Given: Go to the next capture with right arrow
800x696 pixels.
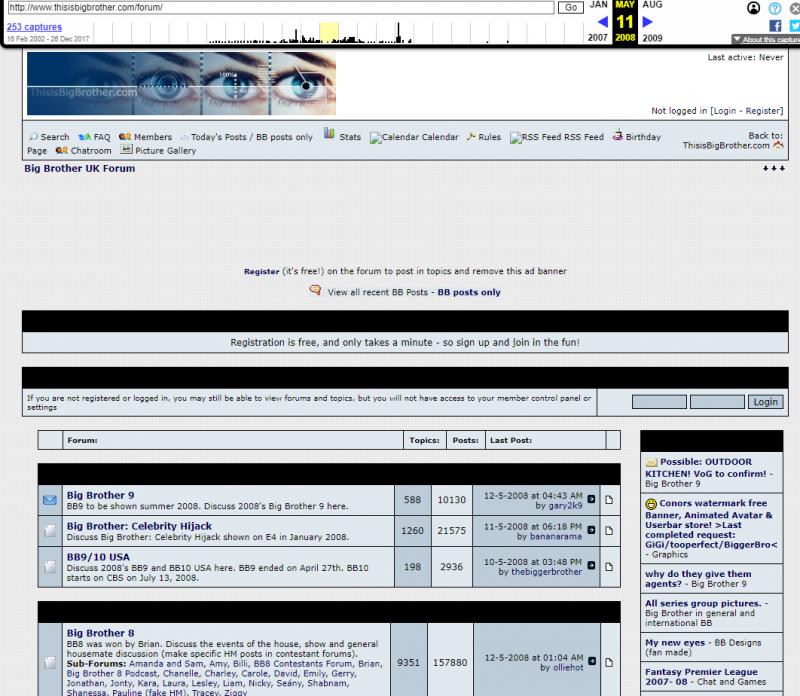Looking at the screenshot, I should pos(648,22).
